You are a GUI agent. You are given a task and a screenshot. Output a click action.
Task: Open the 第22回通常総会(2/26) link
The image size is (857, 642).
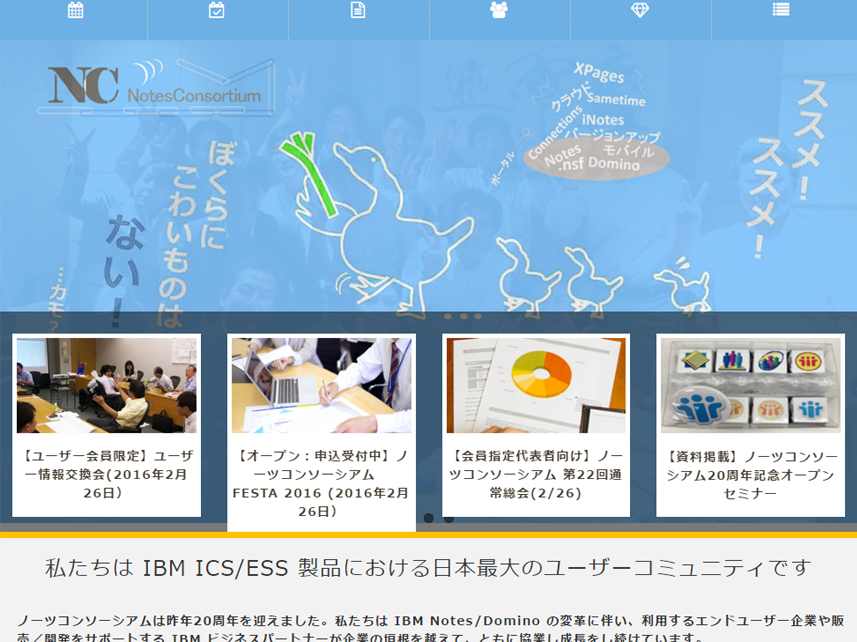click(x=536, y=474)
